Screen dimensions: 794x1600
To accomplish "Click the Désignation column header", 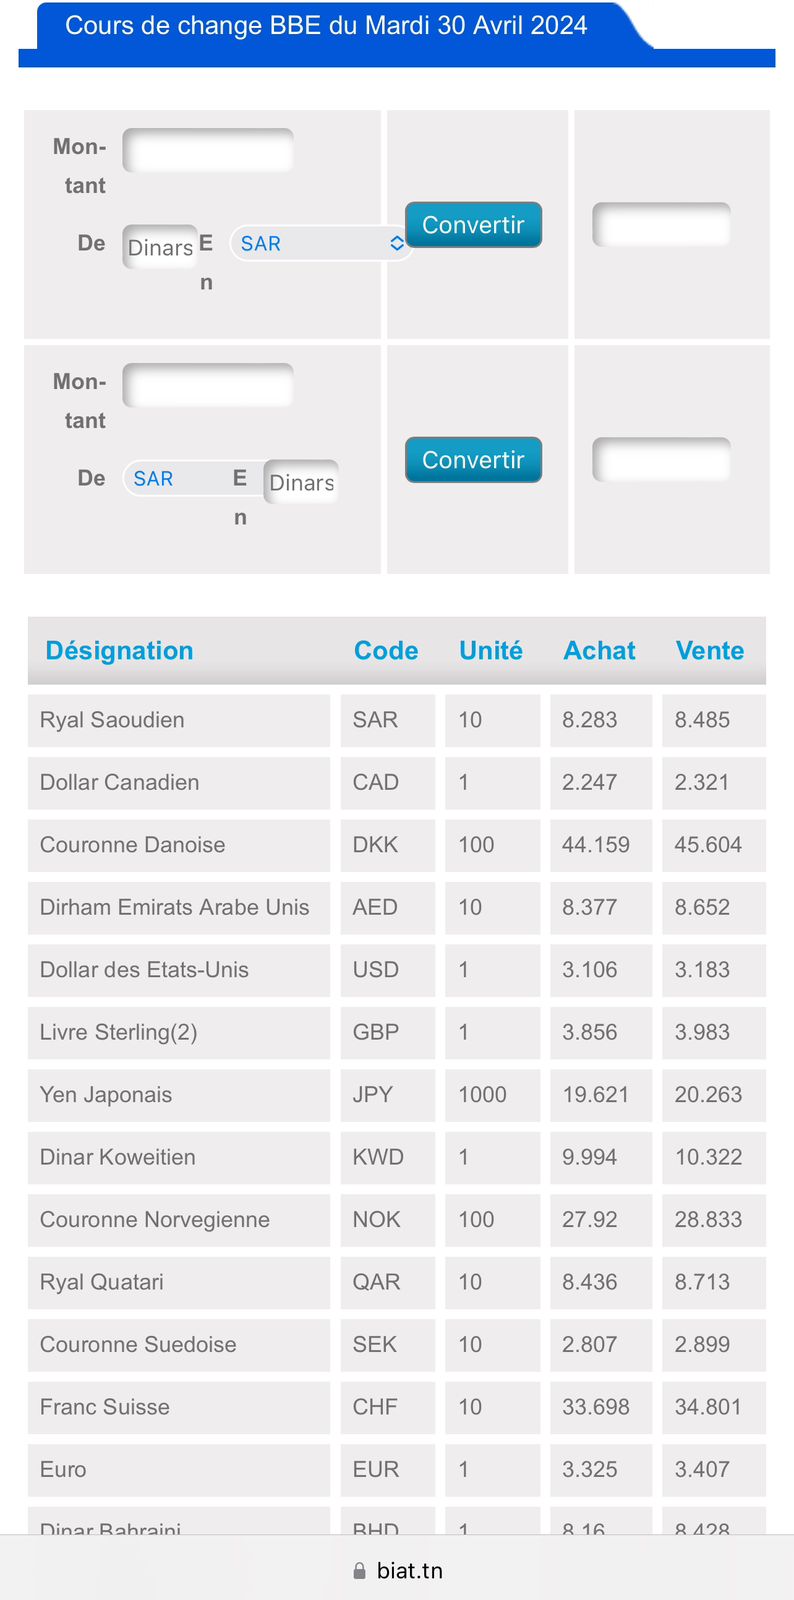I will coord(119,651).
